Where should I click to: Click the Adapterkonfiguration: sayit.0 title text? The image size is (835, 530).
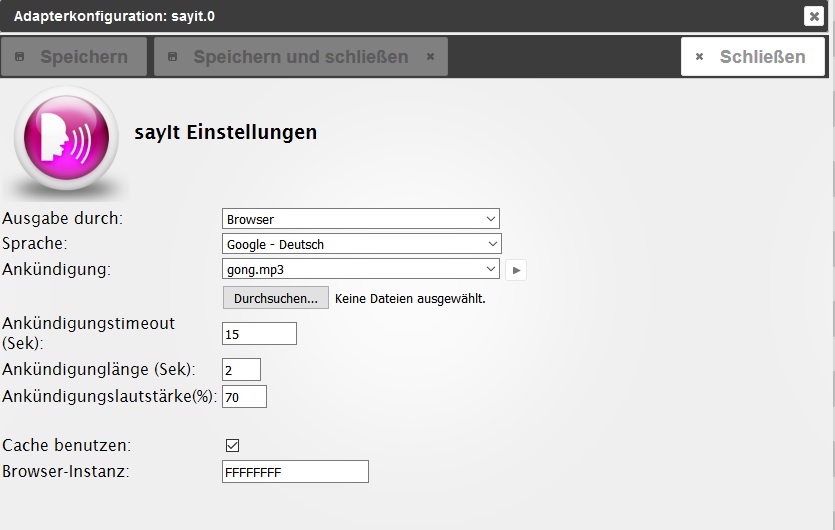114,16
